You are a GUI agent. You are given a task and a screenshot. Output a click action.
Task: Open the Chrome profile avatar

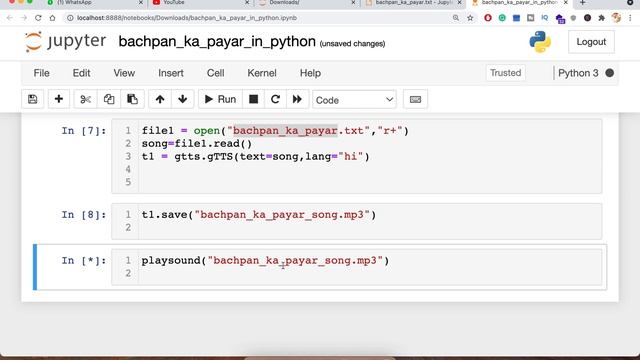click(x=616, y=18)
